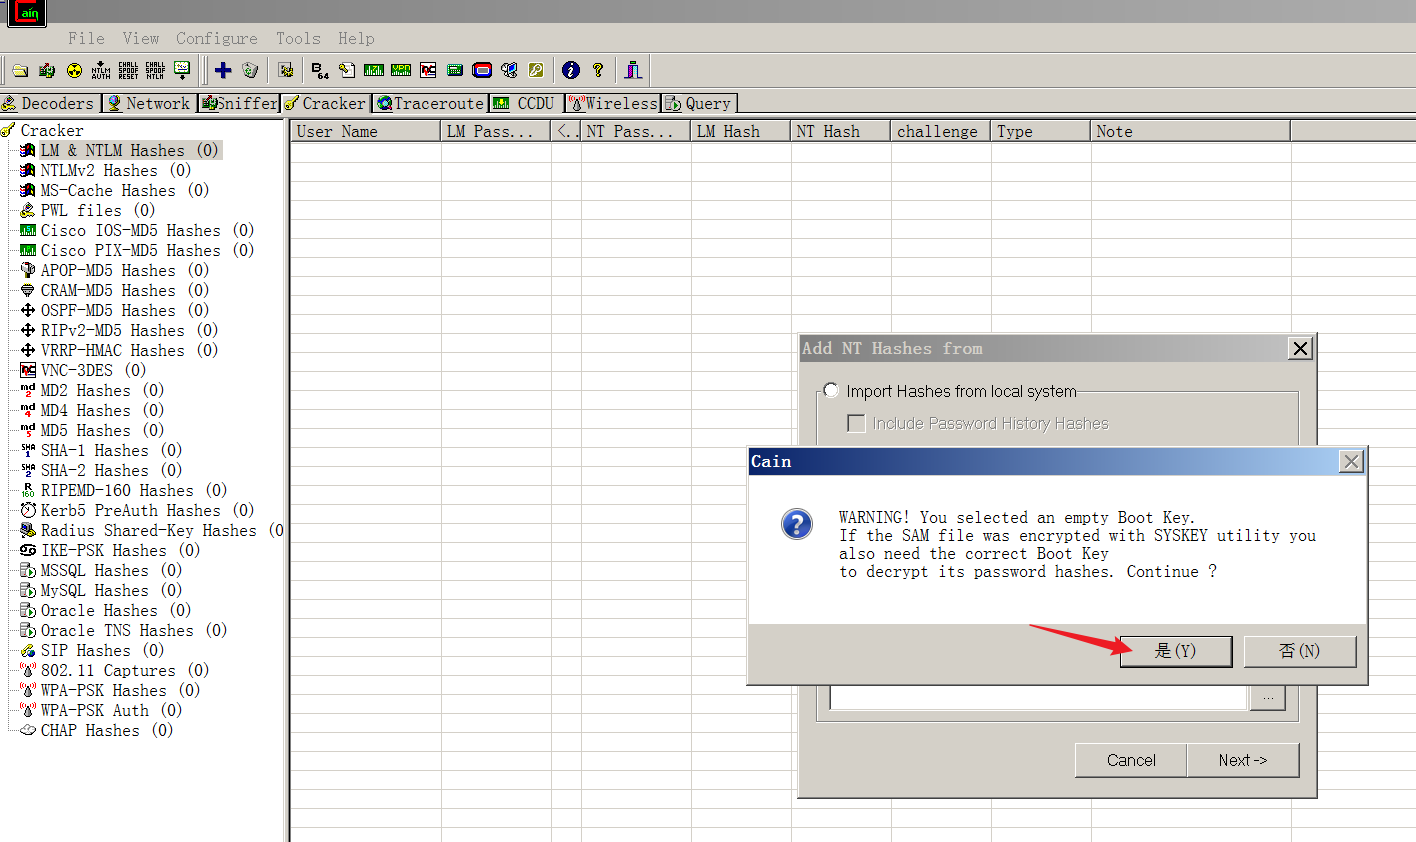Click the Cain application logo icon
This screenshot has width=1416, height=842.
27,12
